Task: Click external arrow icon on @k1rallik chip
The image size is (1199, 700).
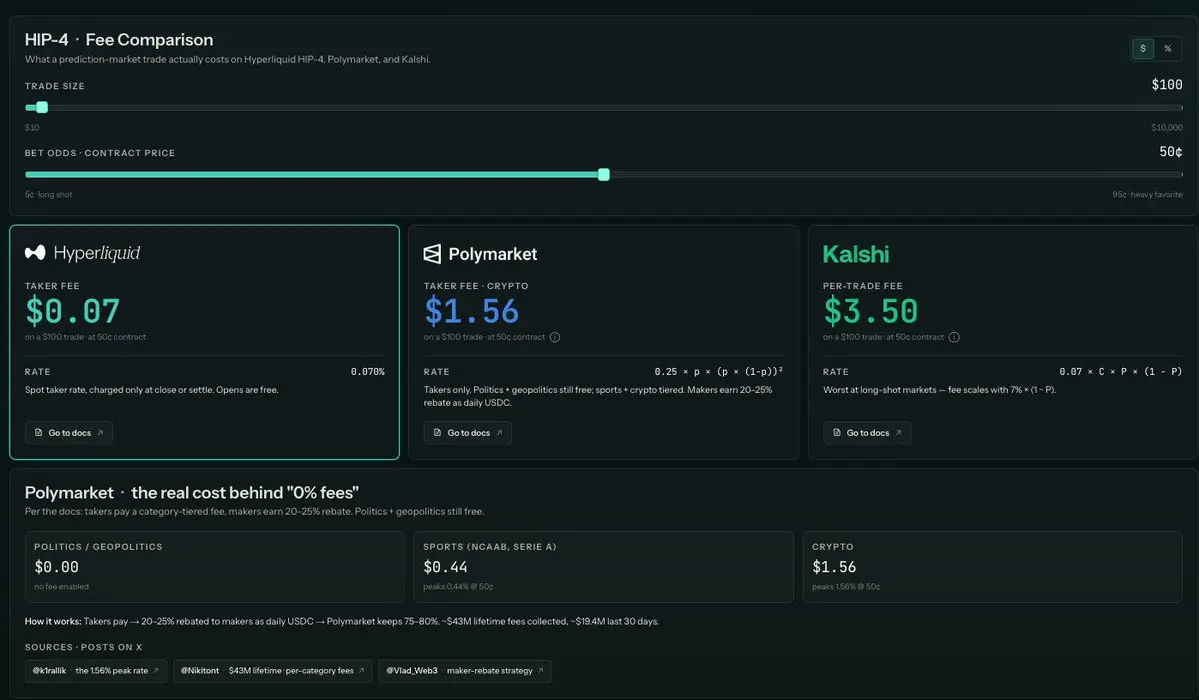Action: point(156,671)
